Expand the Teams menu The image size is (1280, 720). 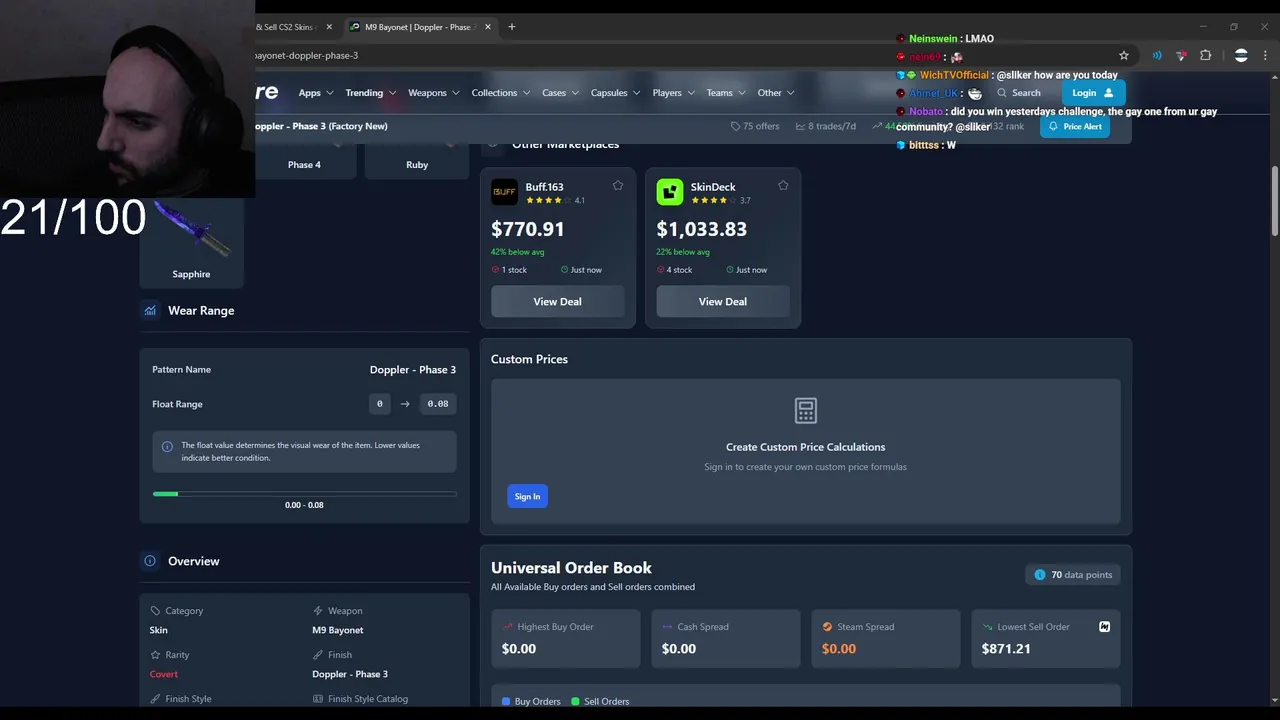[726, 93]
